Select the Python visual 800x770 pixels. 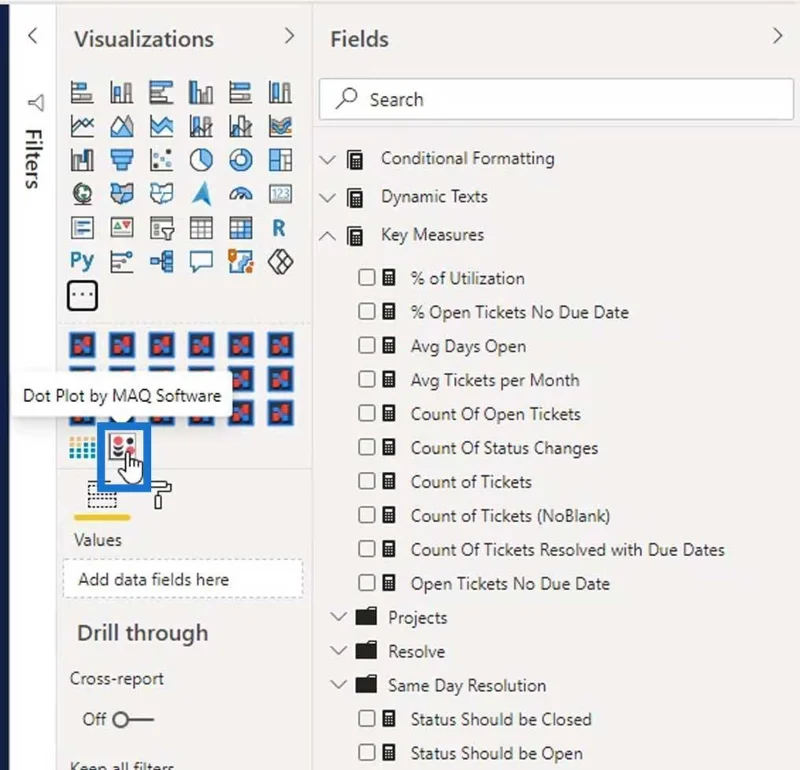[82, 261]
